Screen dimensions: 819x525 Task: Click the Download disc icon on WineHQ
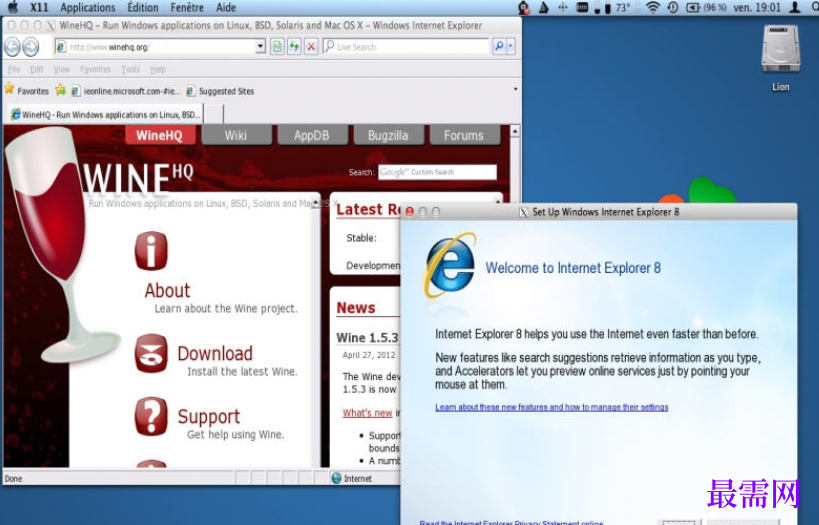[x=151, y=354]
